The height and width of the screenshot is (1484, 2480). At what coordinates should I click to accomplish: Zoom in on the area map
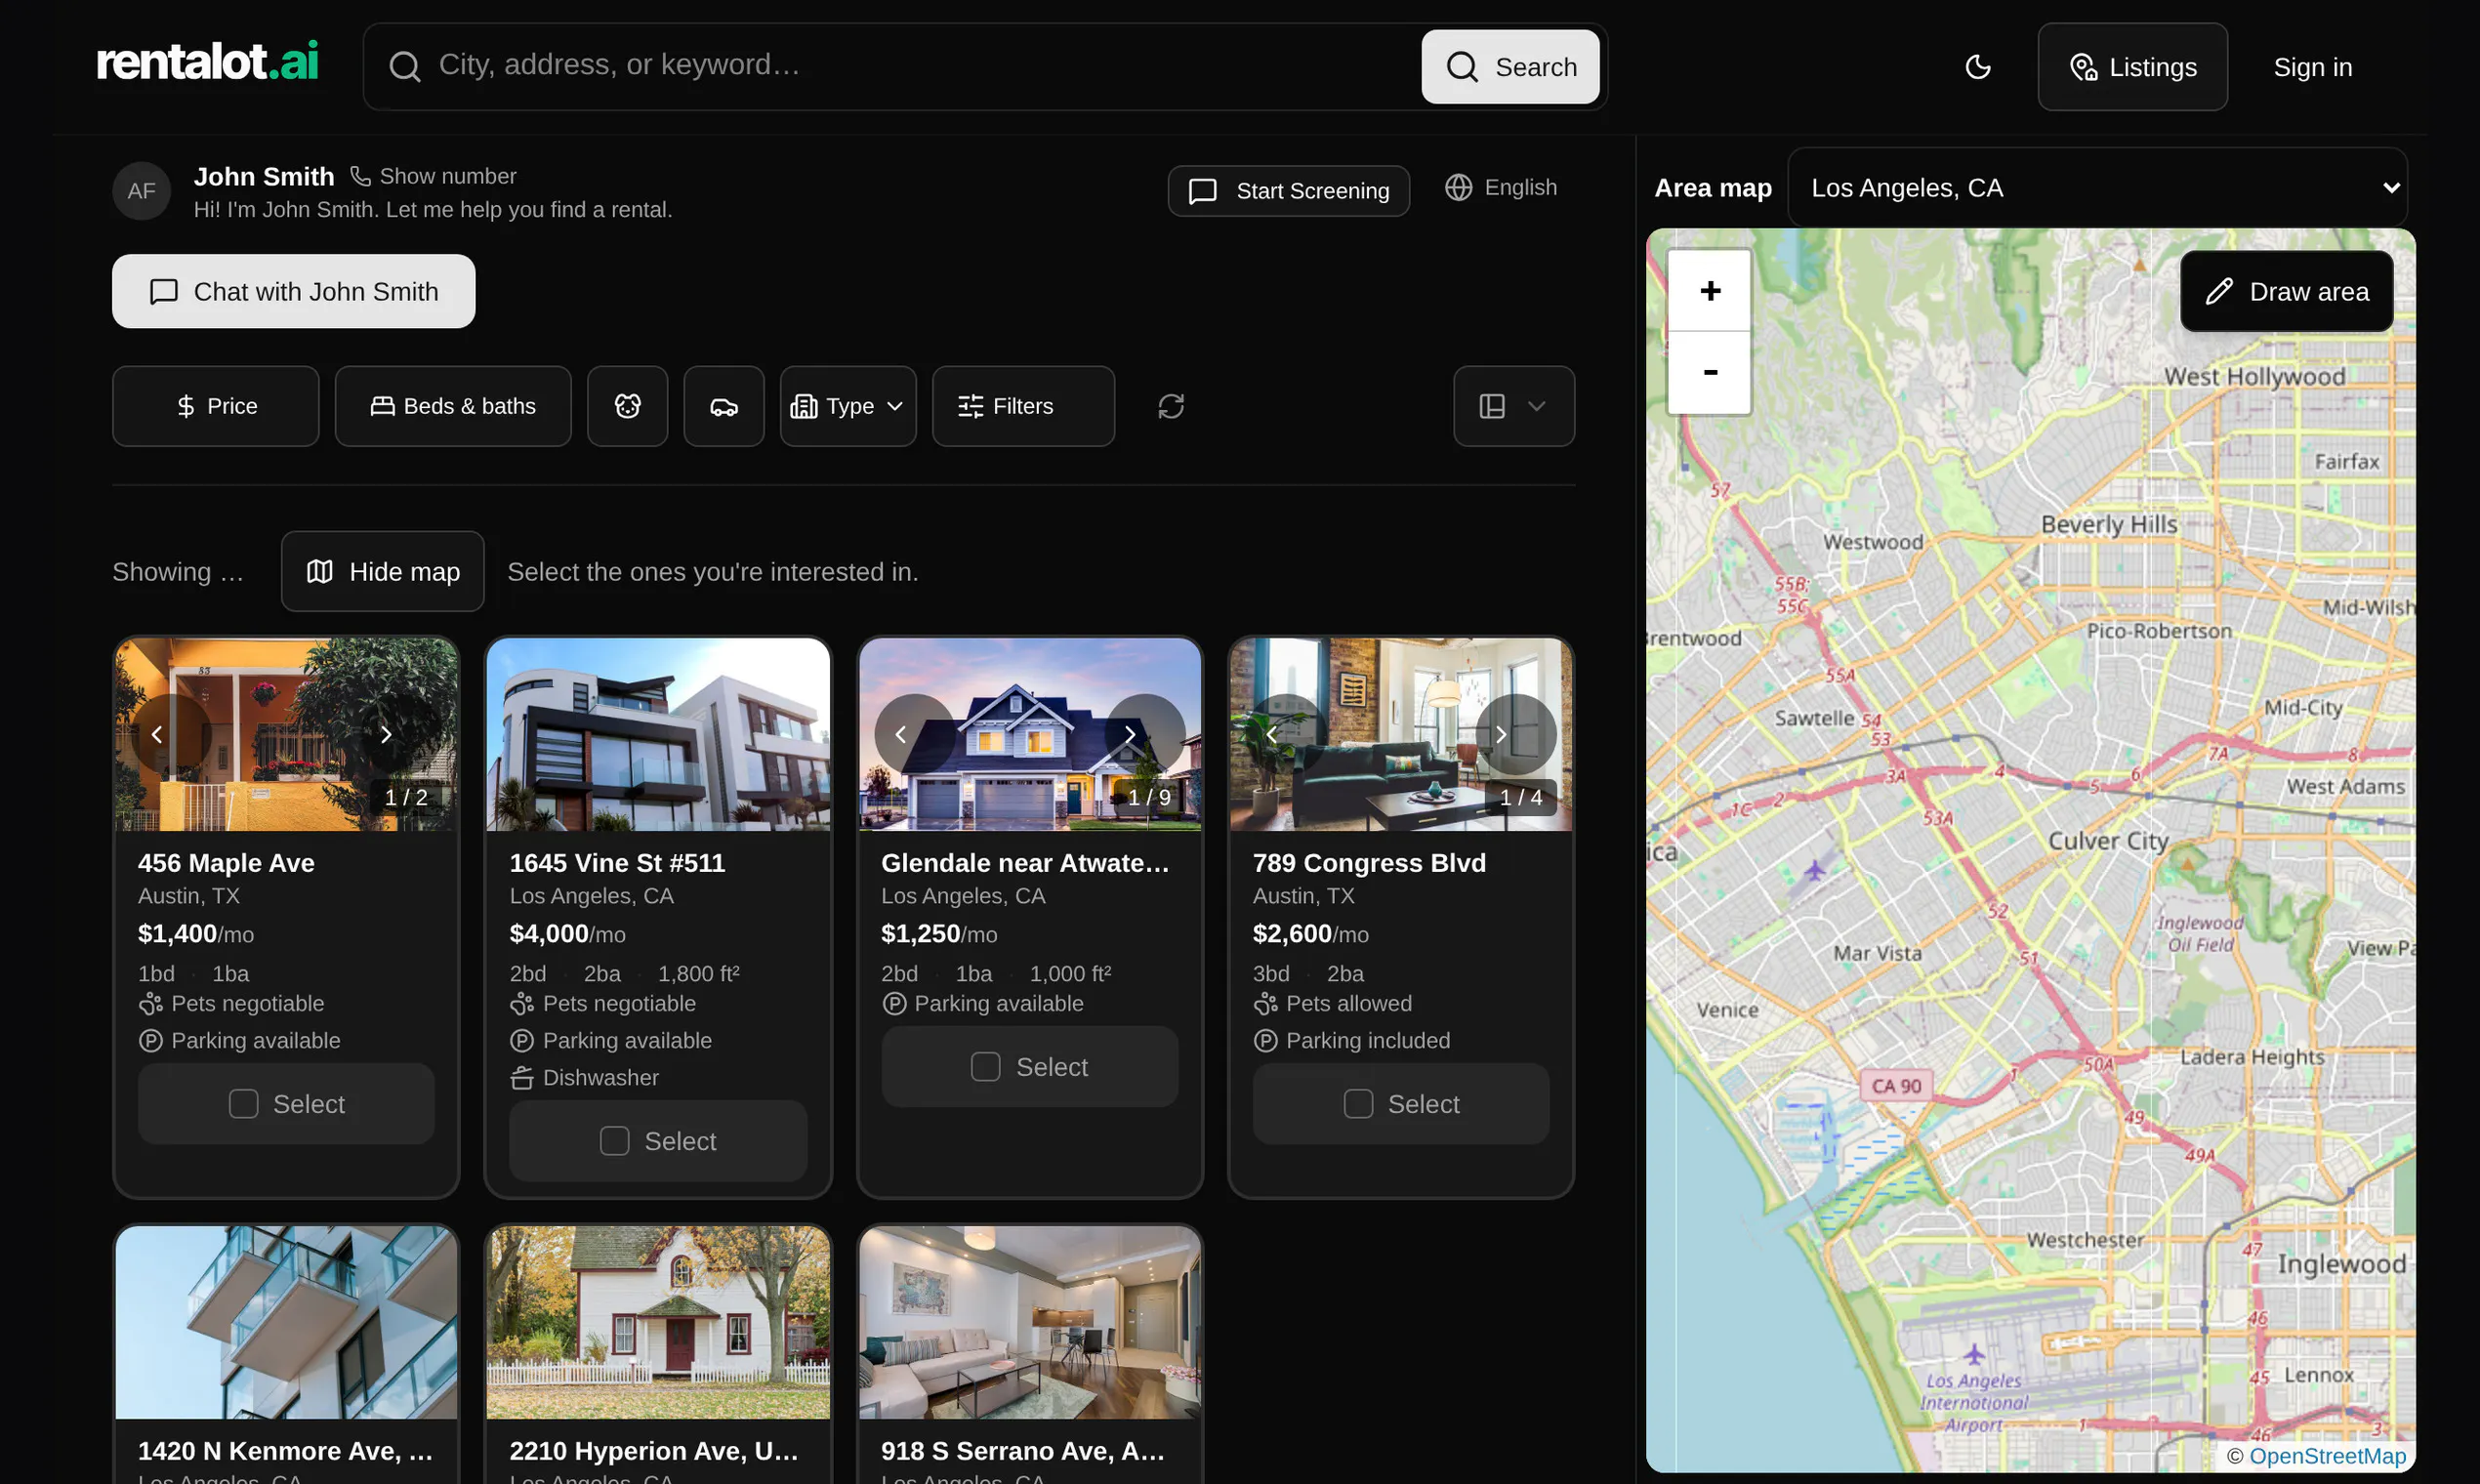(1710, 291)
